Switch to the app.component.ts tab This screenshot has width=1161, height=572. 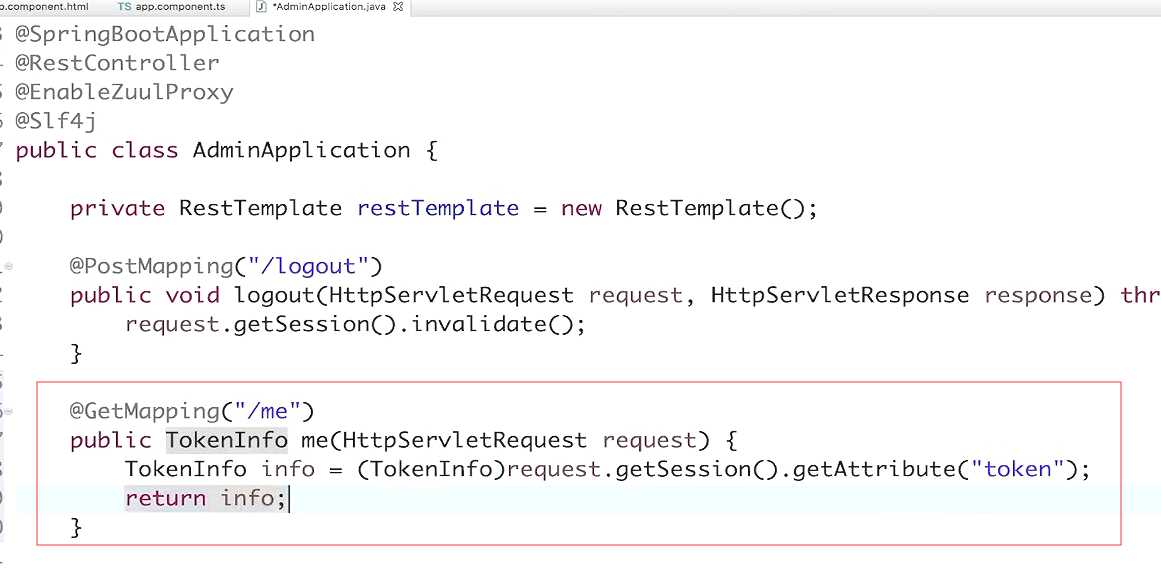point(180,7)
